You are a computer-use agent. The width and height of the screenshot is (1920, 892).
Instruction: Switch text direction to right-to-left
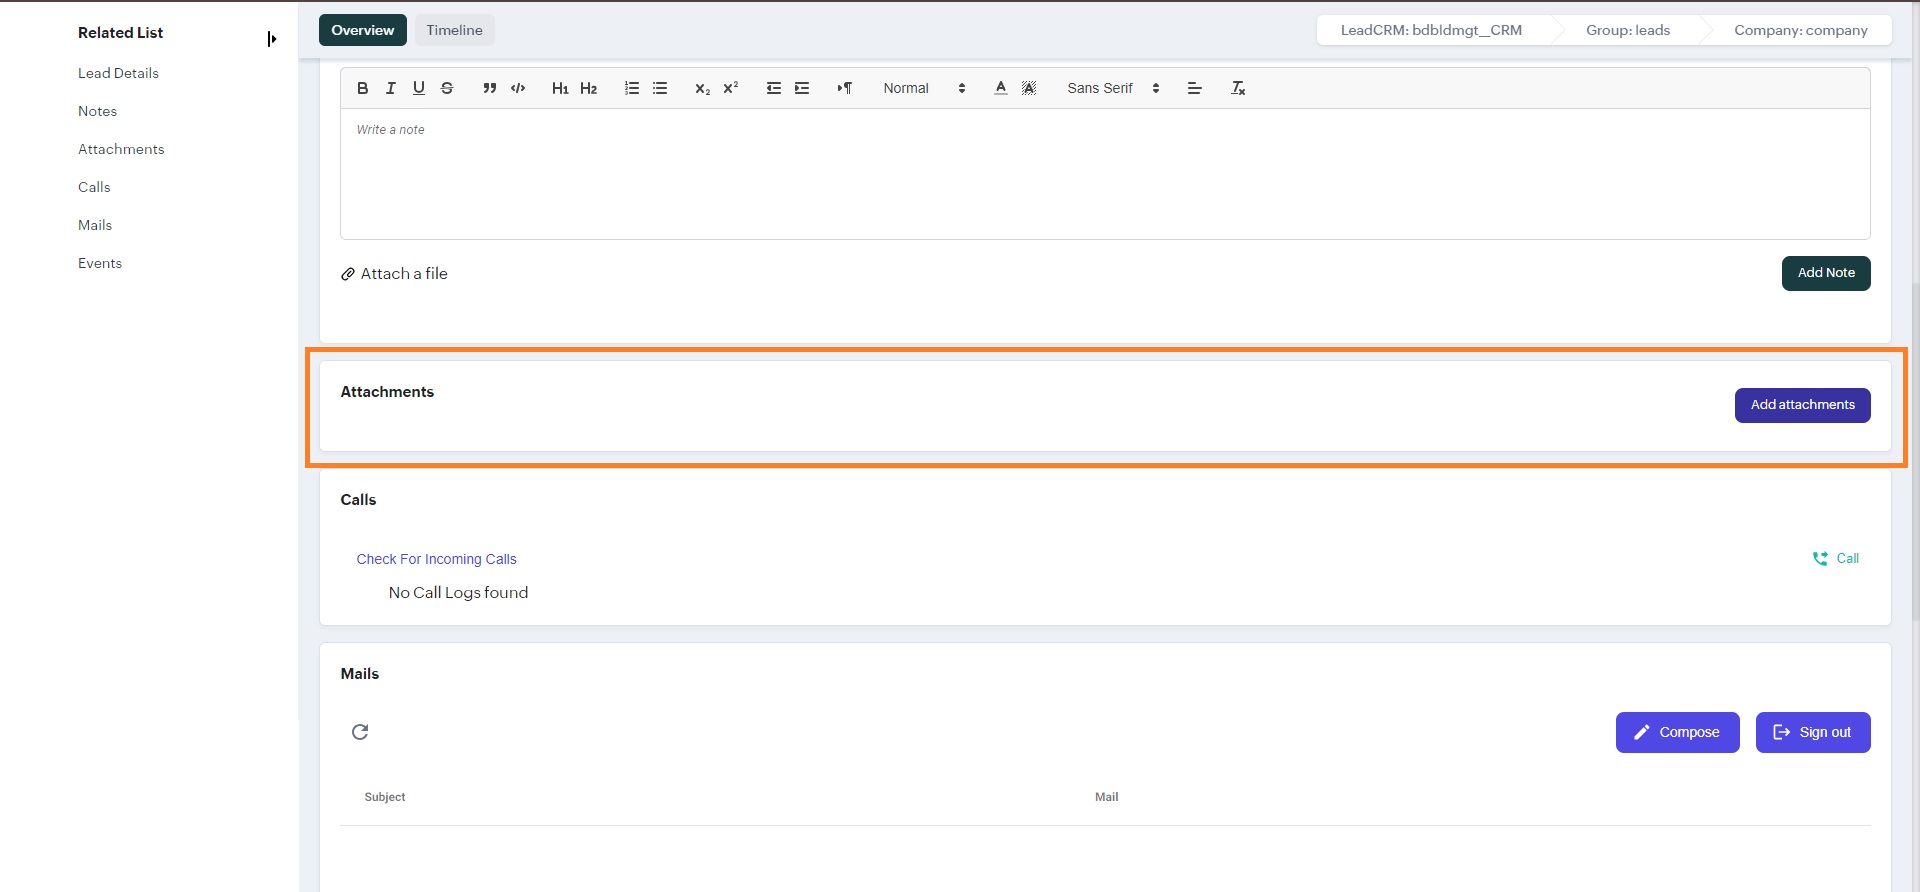tap(845, 88)
